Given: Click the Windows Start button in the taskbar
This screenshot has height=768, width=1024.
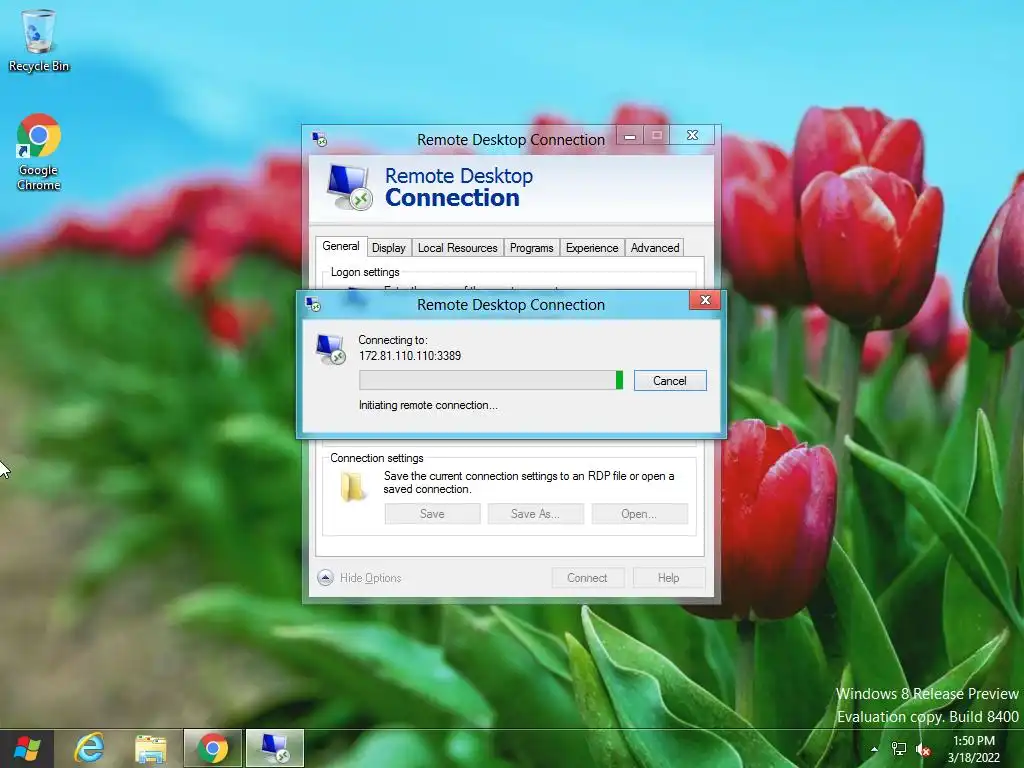Looking at the screenshot, I should pos(27,748).
